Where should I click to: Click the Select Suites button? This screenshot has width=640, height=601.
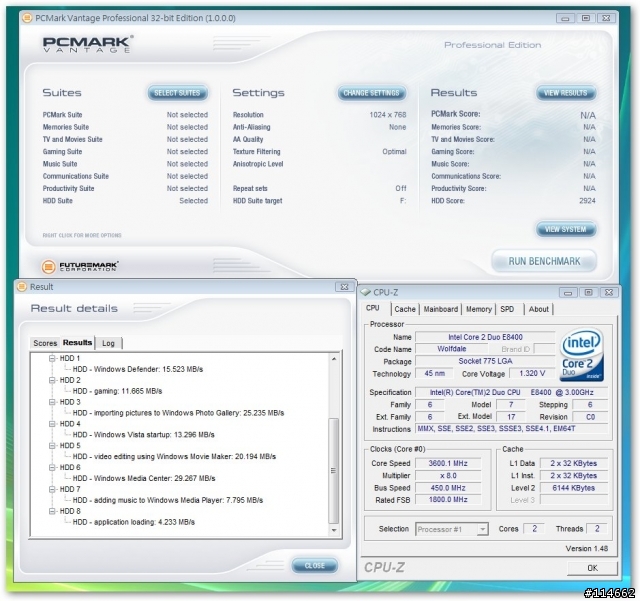177,93
